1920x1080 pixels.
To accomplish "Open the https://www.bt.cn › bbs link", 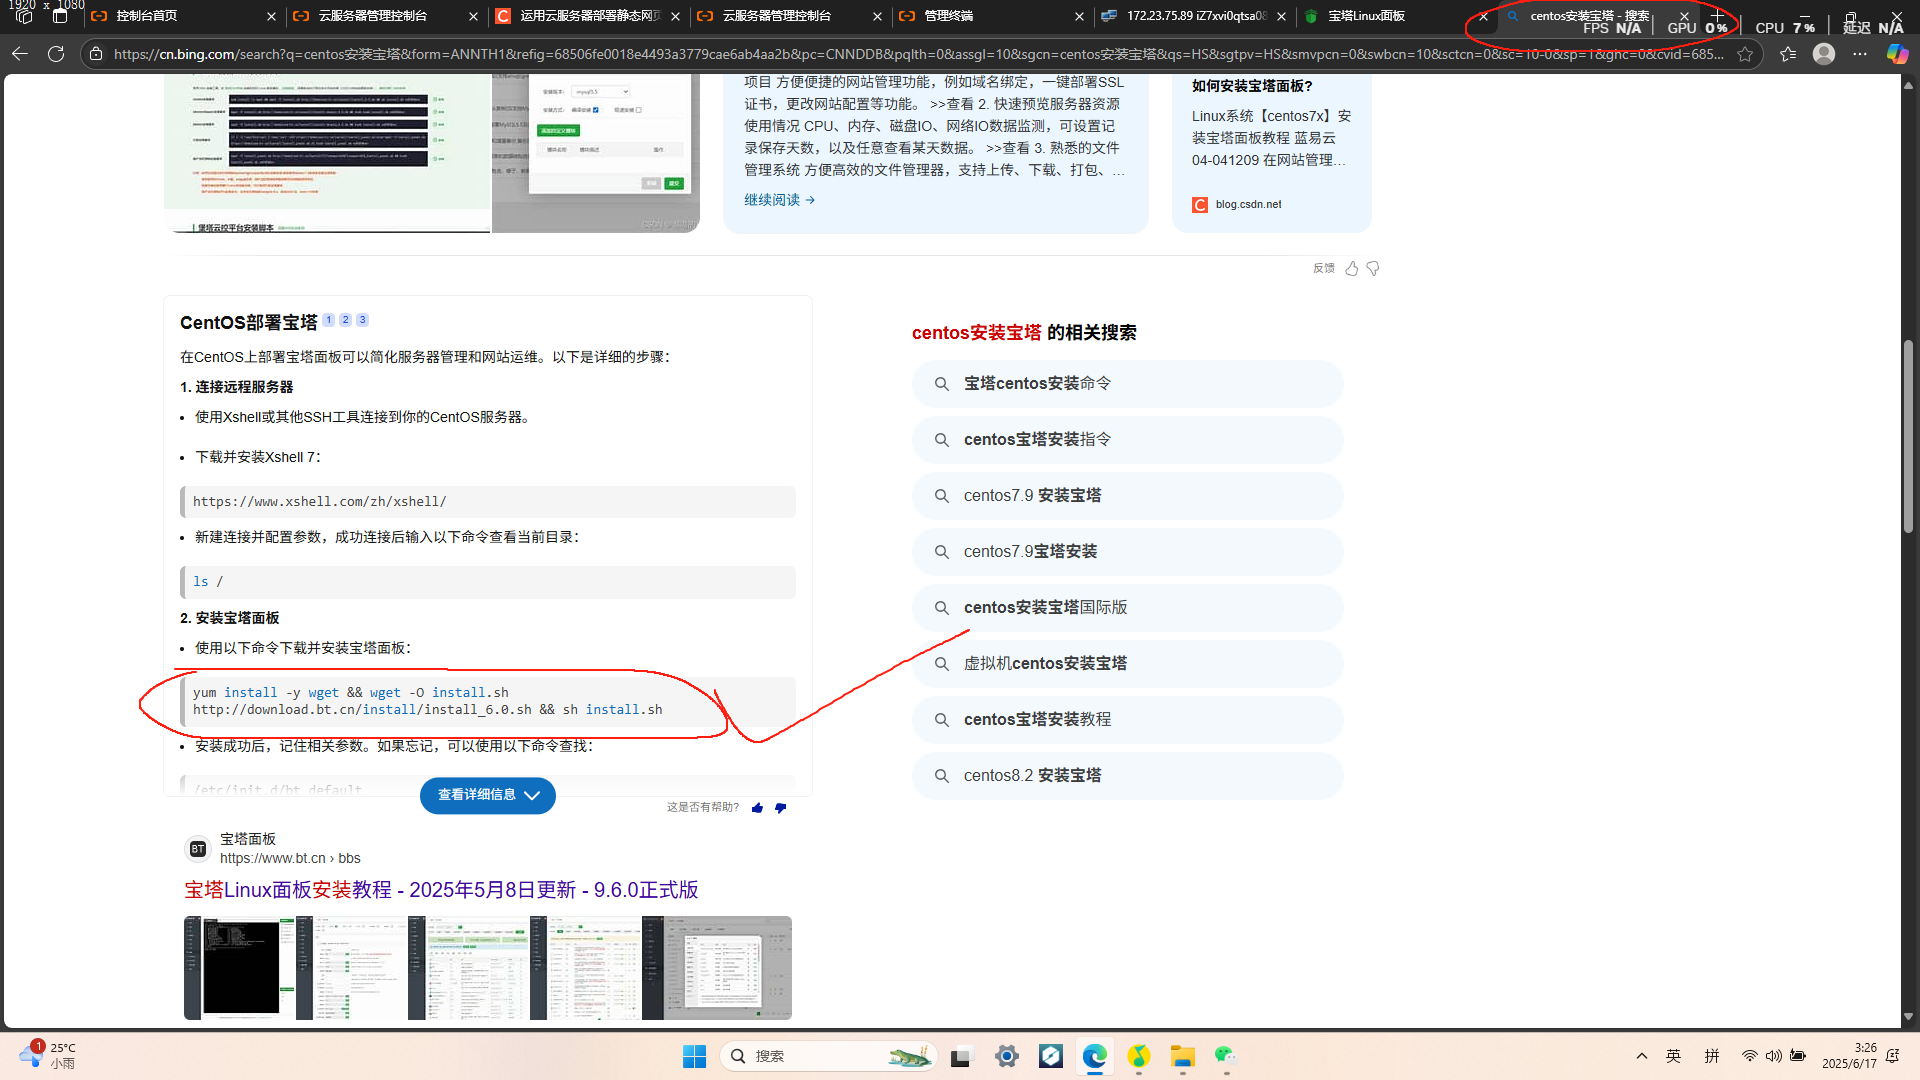I will (x=290, y=858).
